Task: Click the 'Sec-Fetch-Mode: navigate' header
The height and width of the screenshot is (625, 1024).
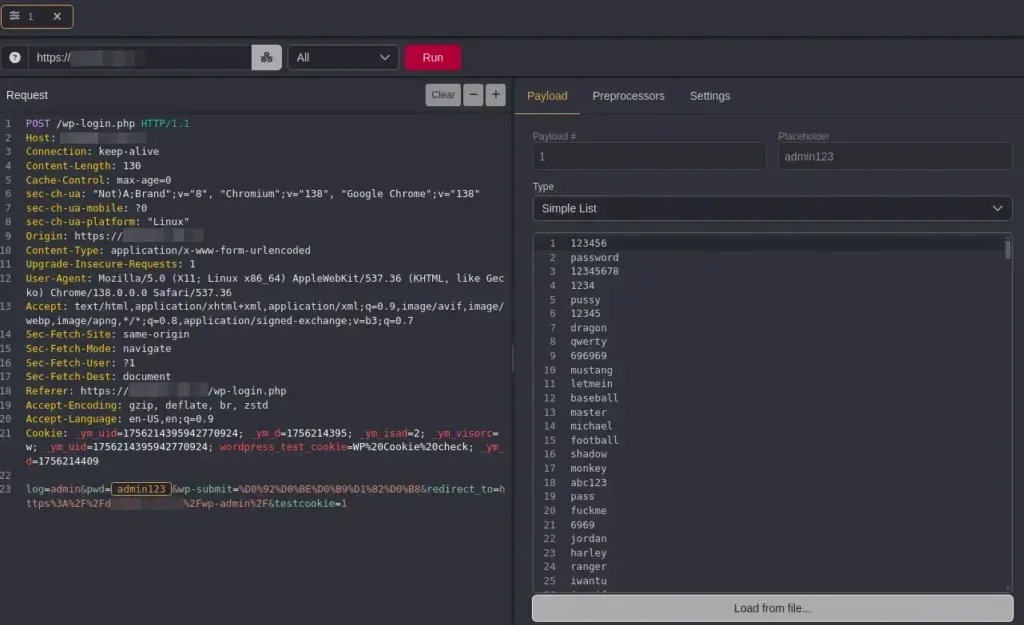Action: pos(98,349)
